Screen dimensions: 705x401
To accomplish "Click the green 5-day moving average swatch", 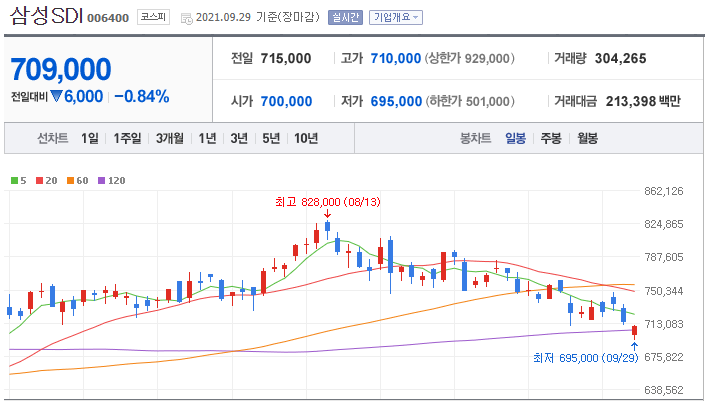I will [14, 181].
